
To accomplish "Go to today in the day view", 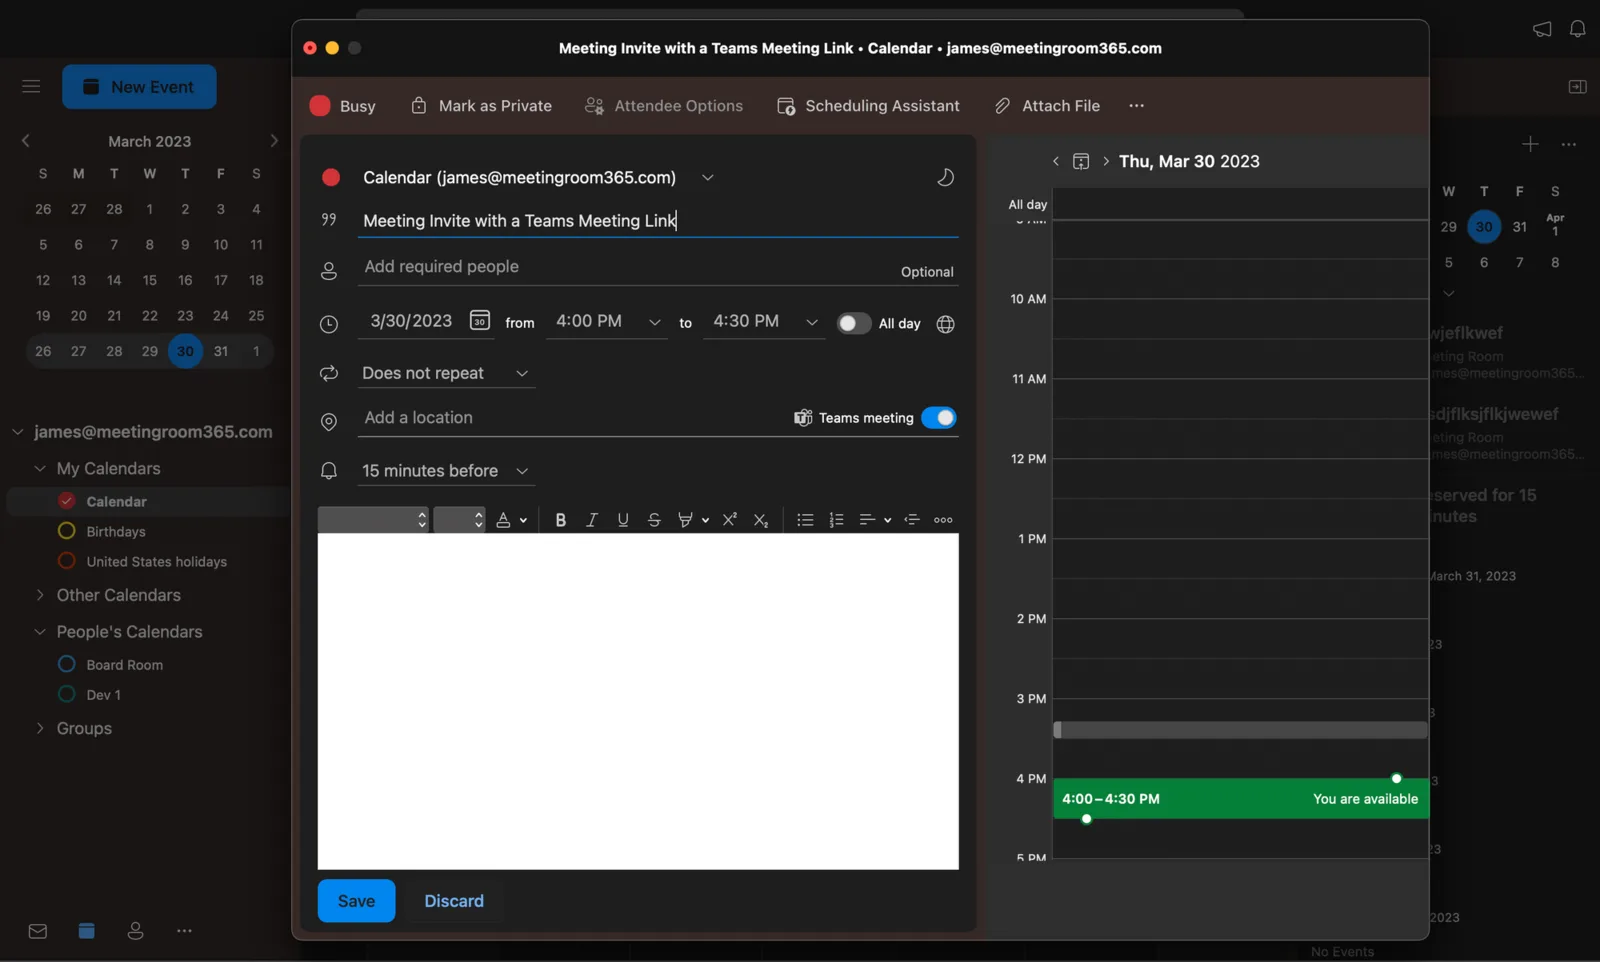I will click(x=1081, y=161).
